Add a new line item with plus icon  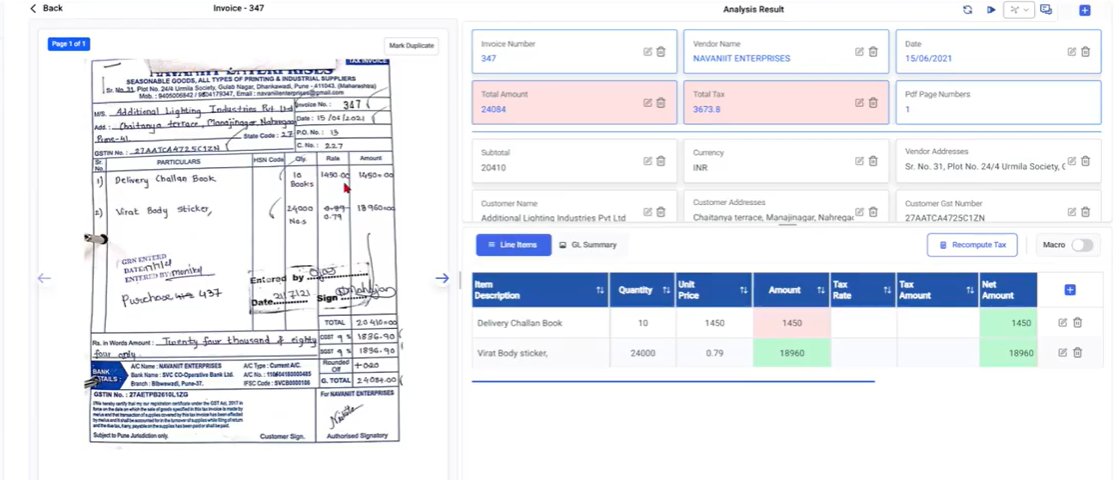click(x=1070, y=290)
